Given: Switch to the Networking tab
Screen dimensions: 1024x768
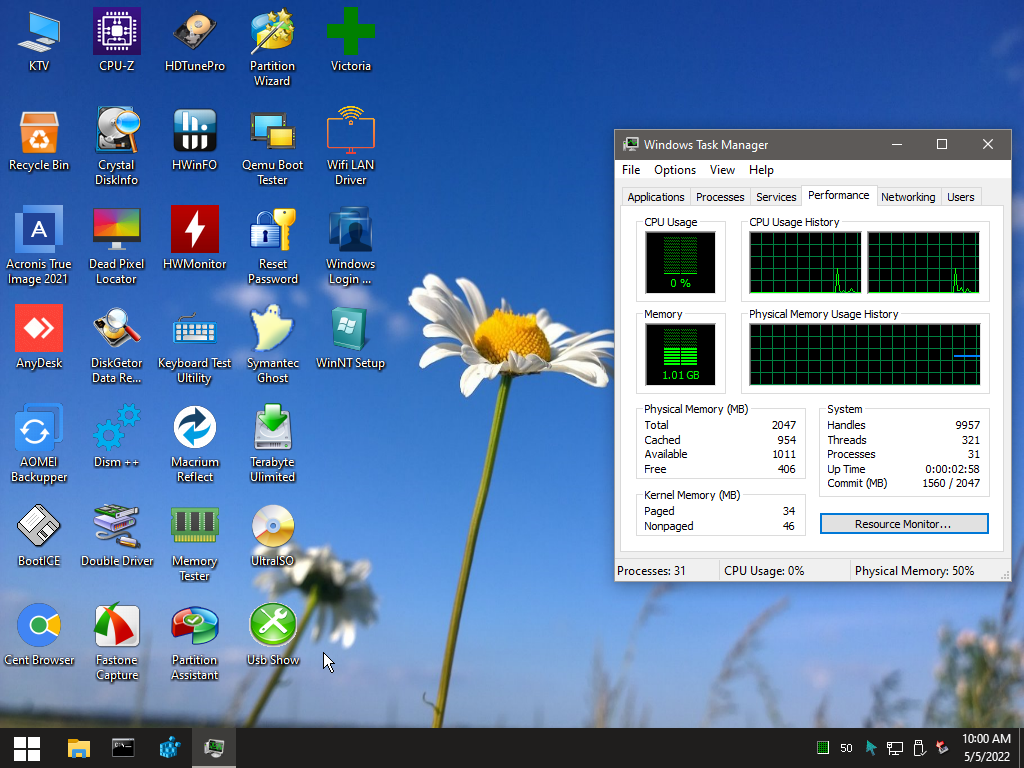Looking at the screenshot, I should [x=908, y=197].
